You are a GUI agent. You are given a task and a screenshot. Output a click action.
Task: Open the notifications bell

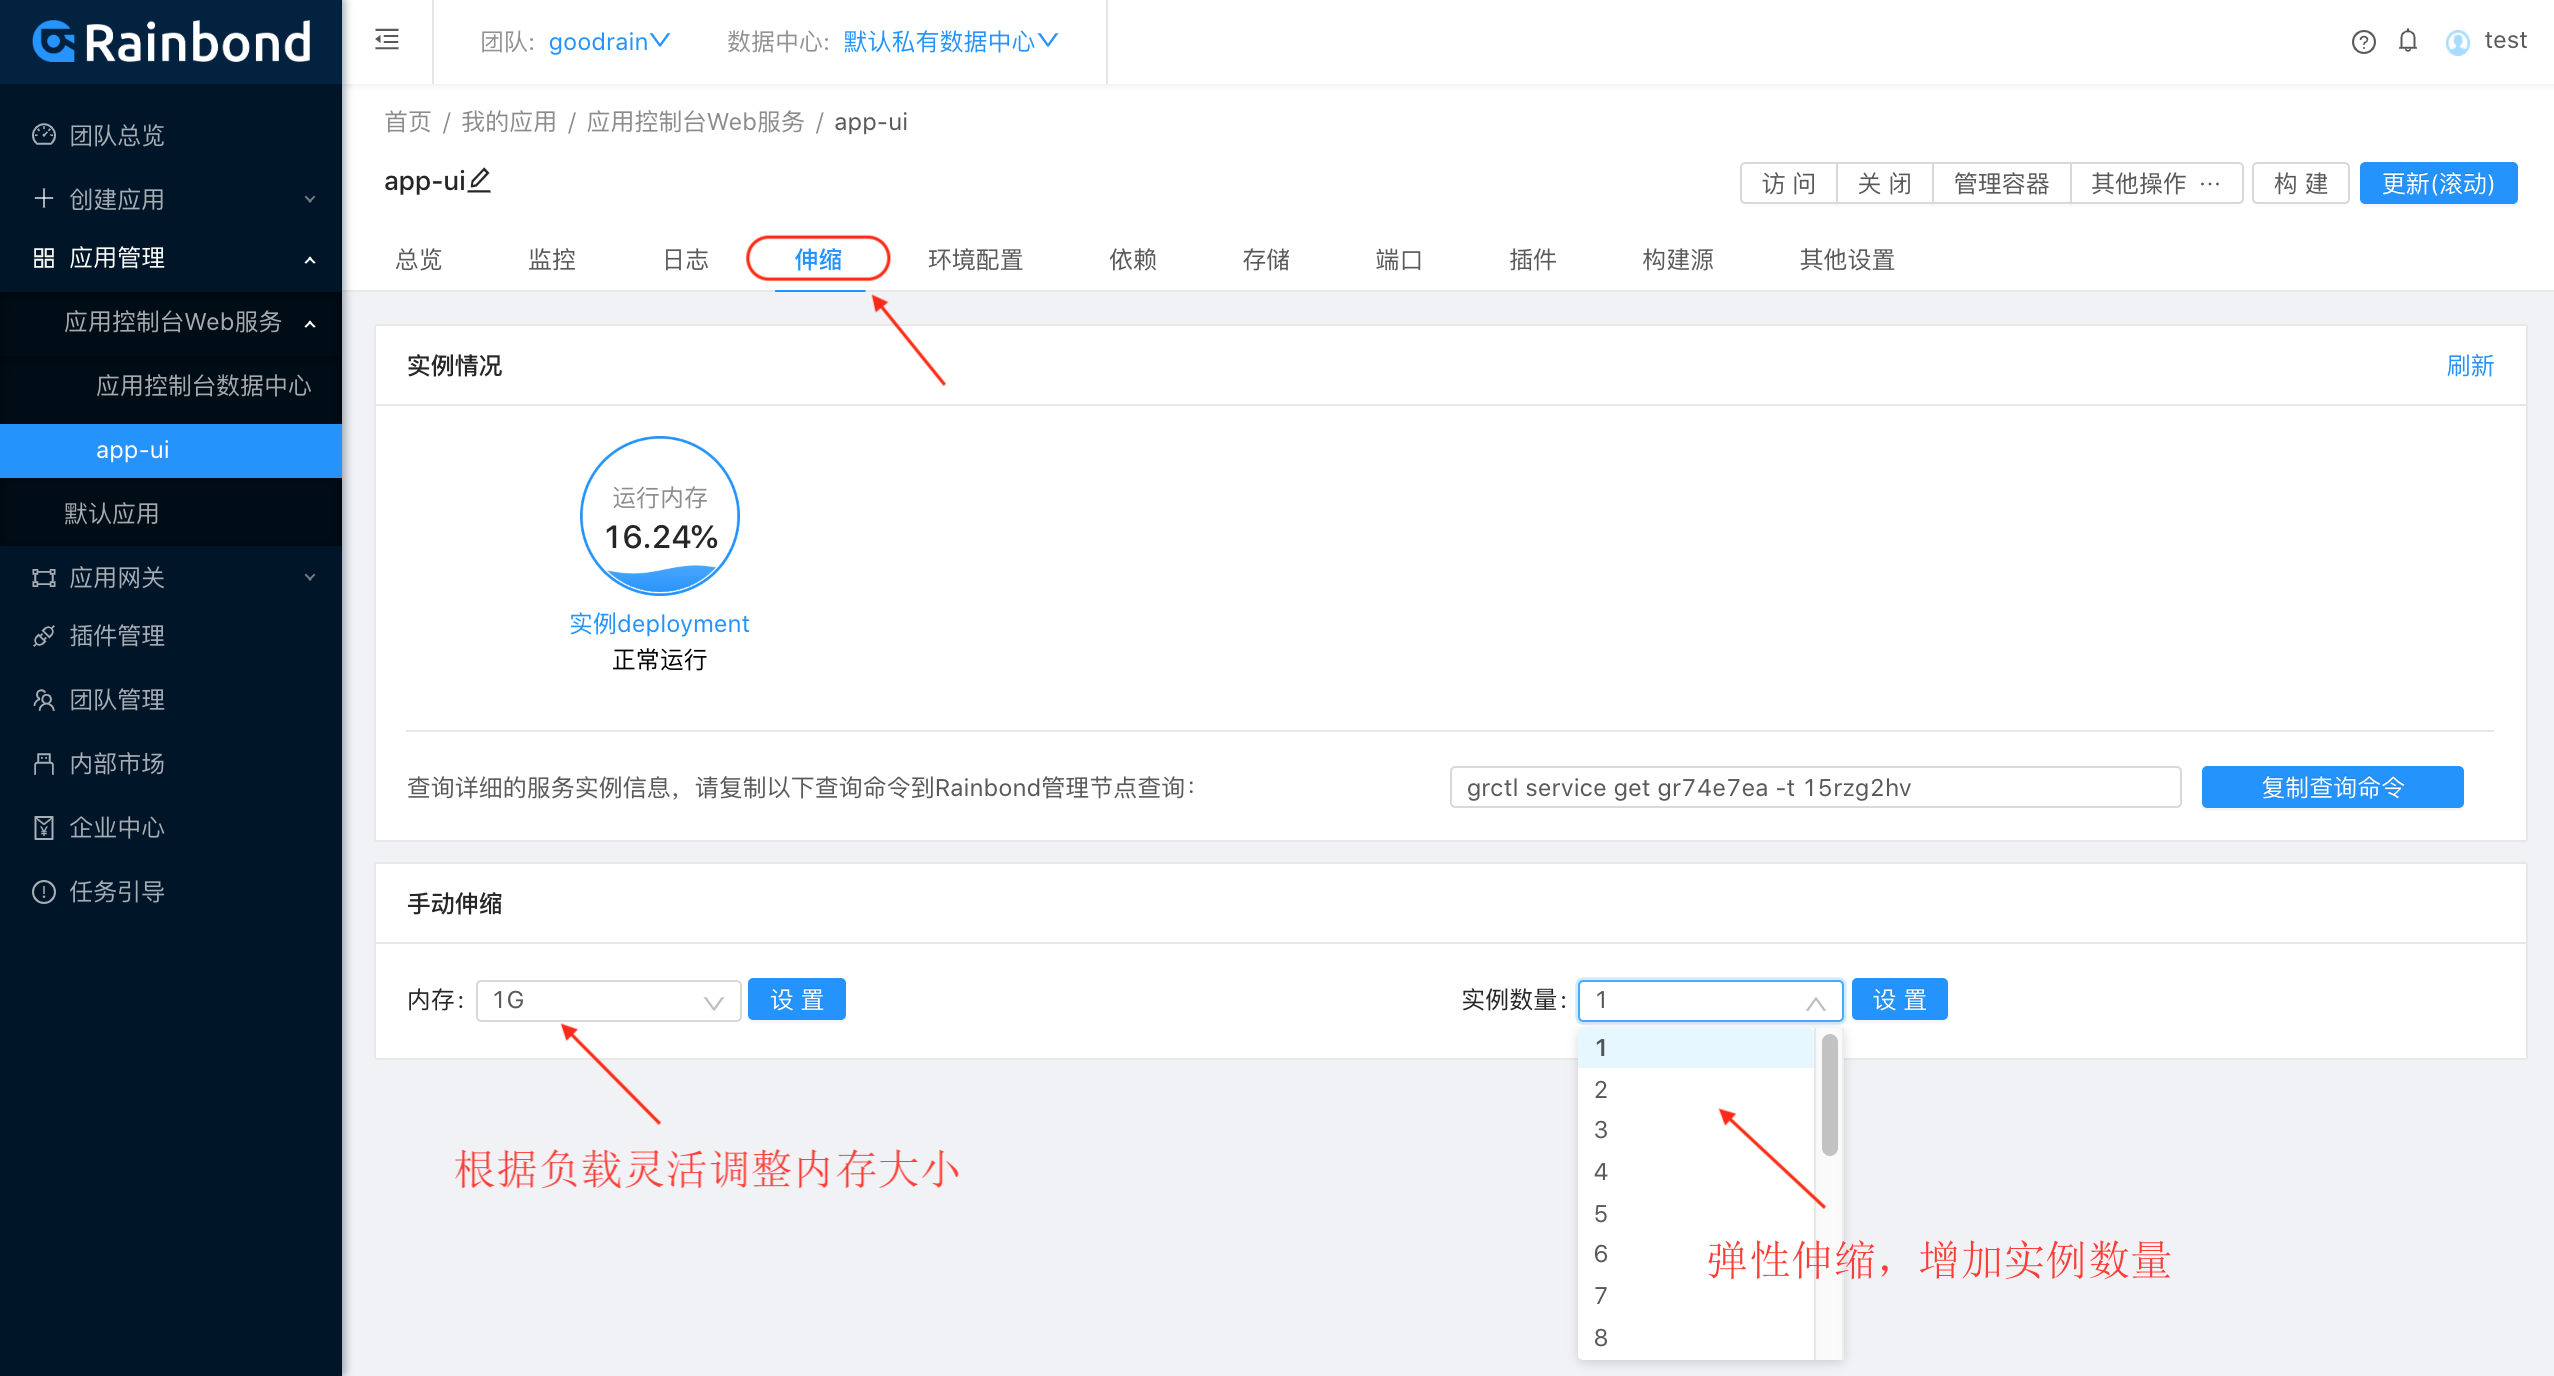click(2408, 41)
